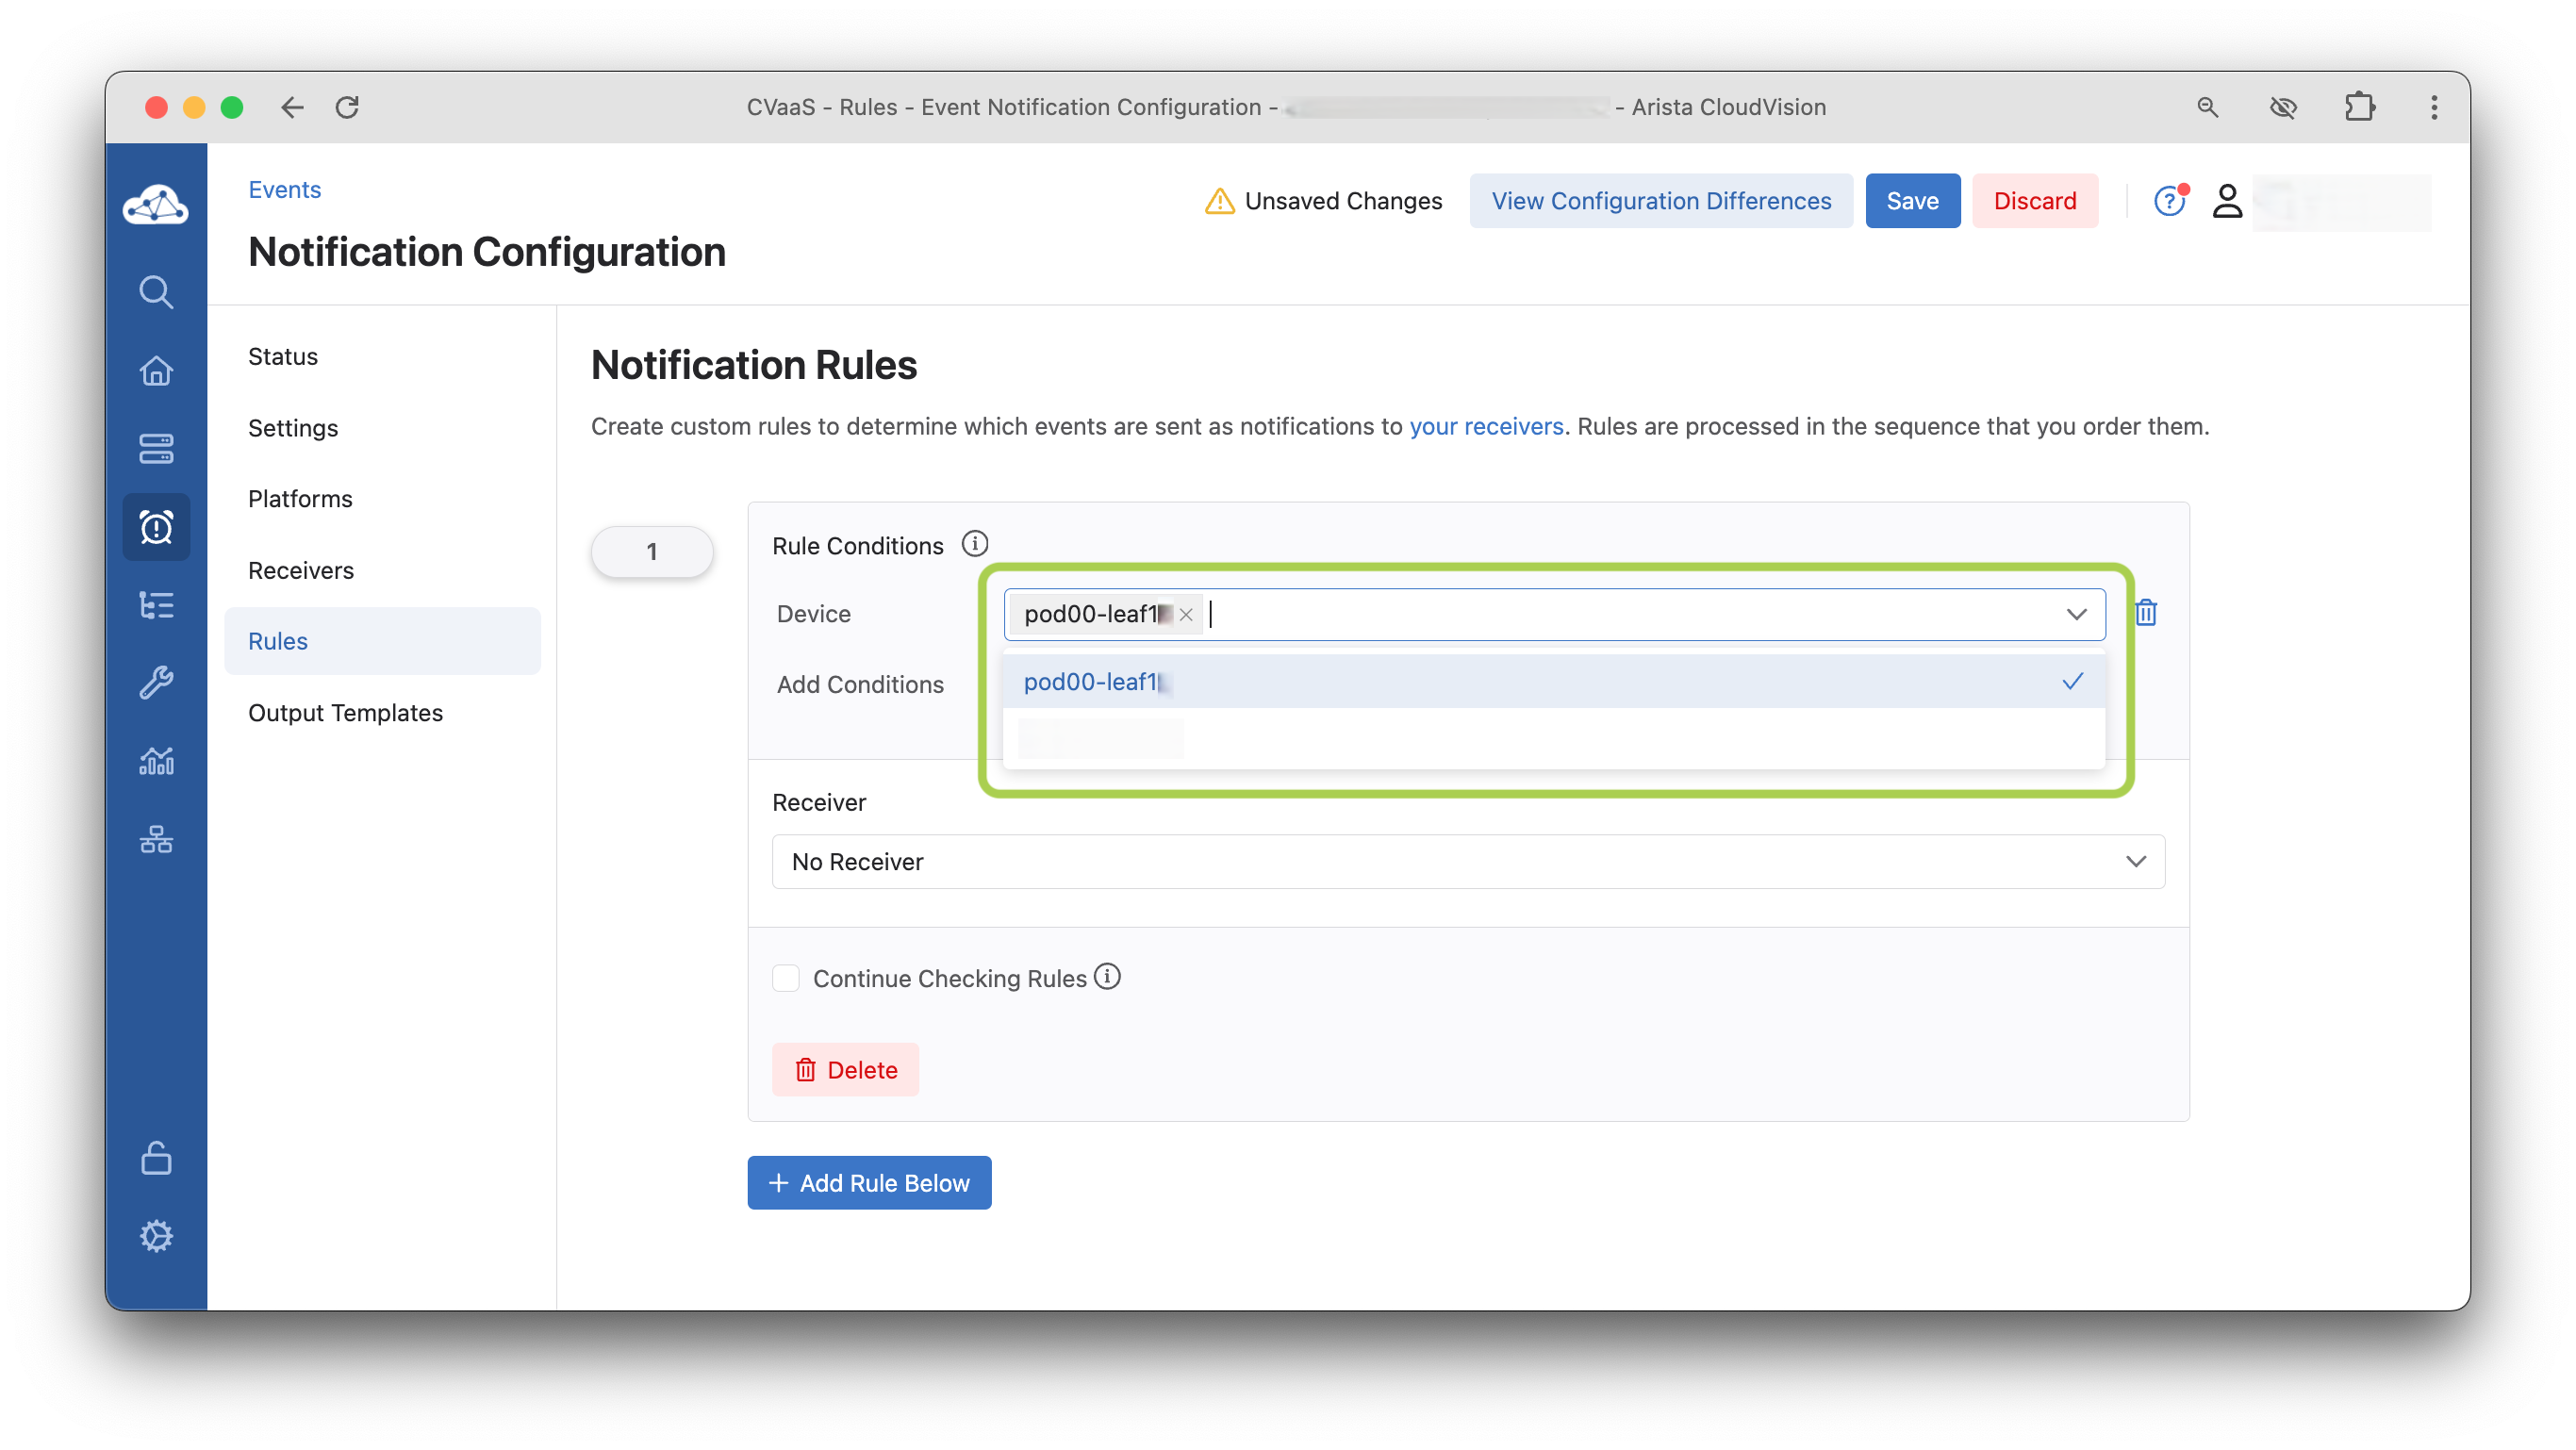Click the topology network icon

pos(156,839)
